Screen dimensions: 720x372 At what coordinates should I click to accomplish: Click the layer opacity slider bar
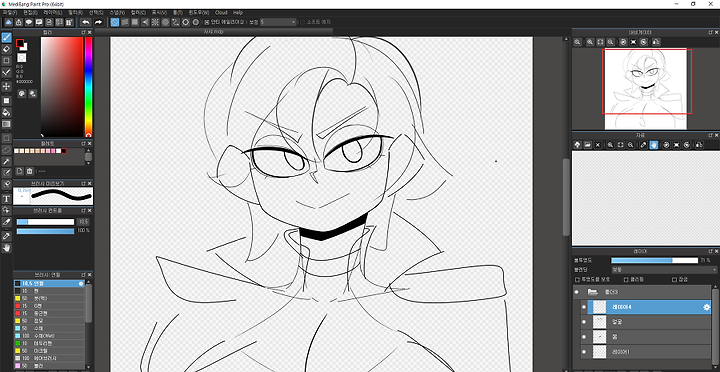pyautogui.click(x=654, y=260)
